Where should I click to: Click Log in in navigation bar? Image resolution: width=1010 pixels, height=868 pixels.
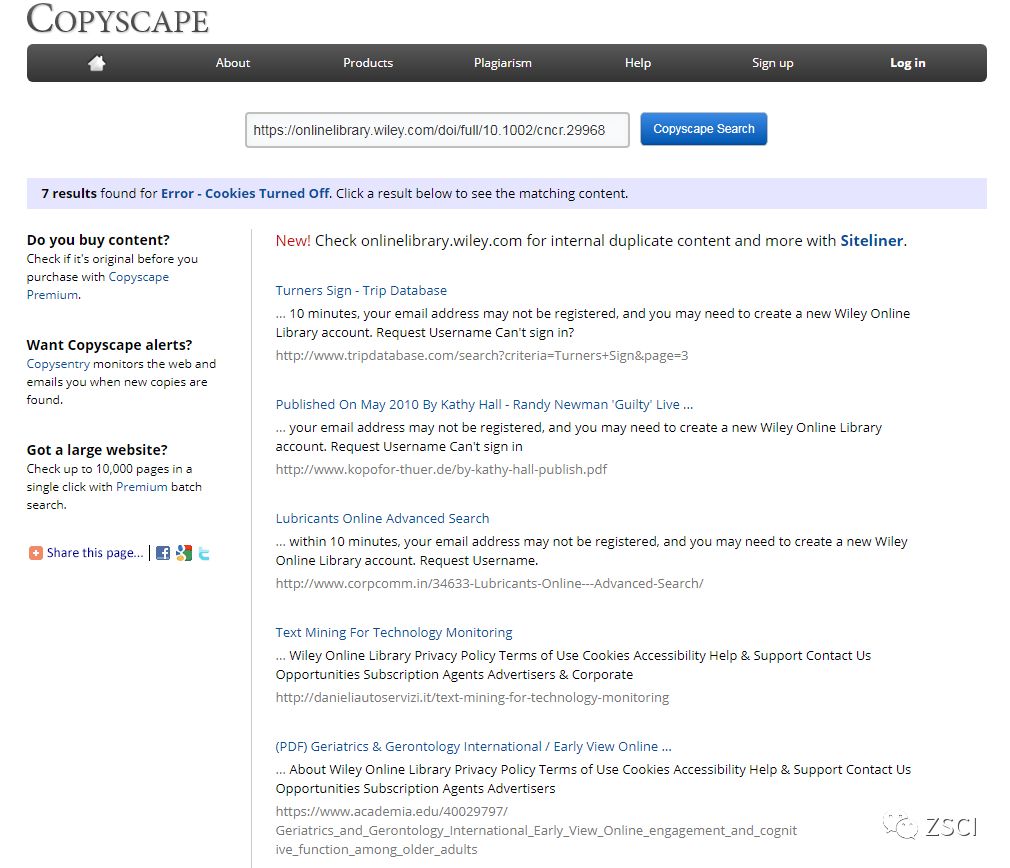908,63
